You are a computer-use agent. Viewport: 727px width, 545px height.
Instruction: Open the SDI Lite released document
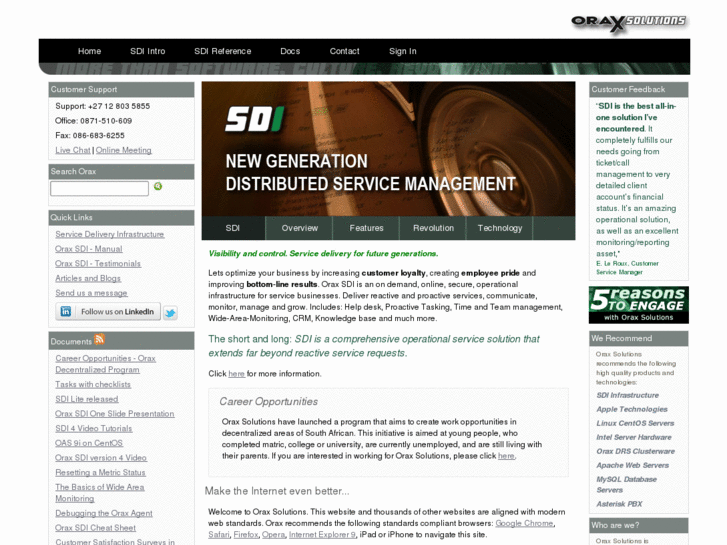point(87,399)
